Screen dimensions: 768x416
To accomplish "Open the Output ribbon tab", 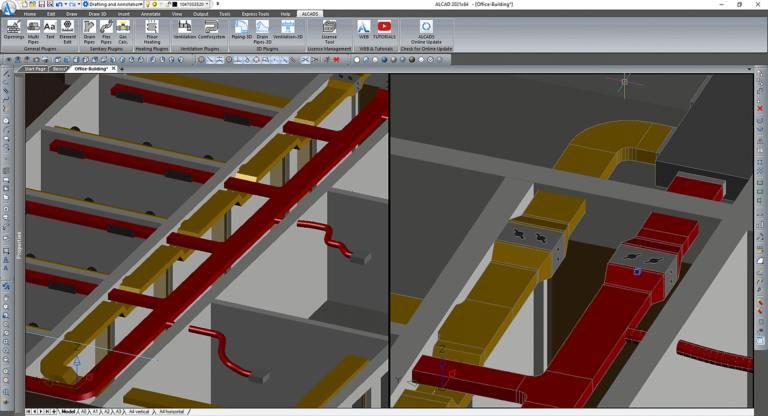I will tap(200, 14).
